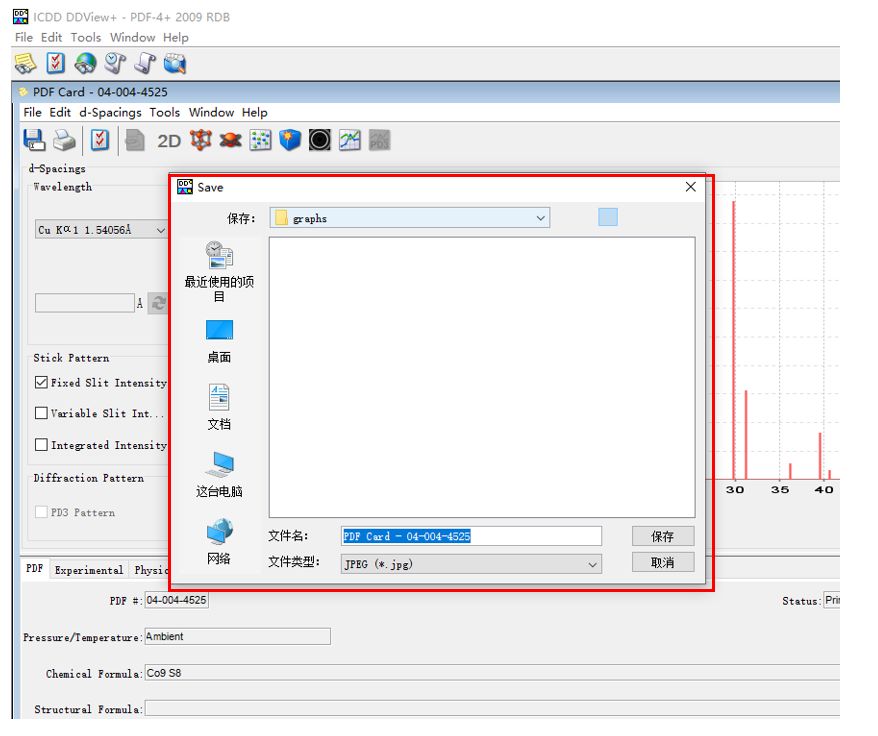Open the checkmark preferences icon in PDF Card toolbar
878x736 pixels.
[x=100, y=140]
